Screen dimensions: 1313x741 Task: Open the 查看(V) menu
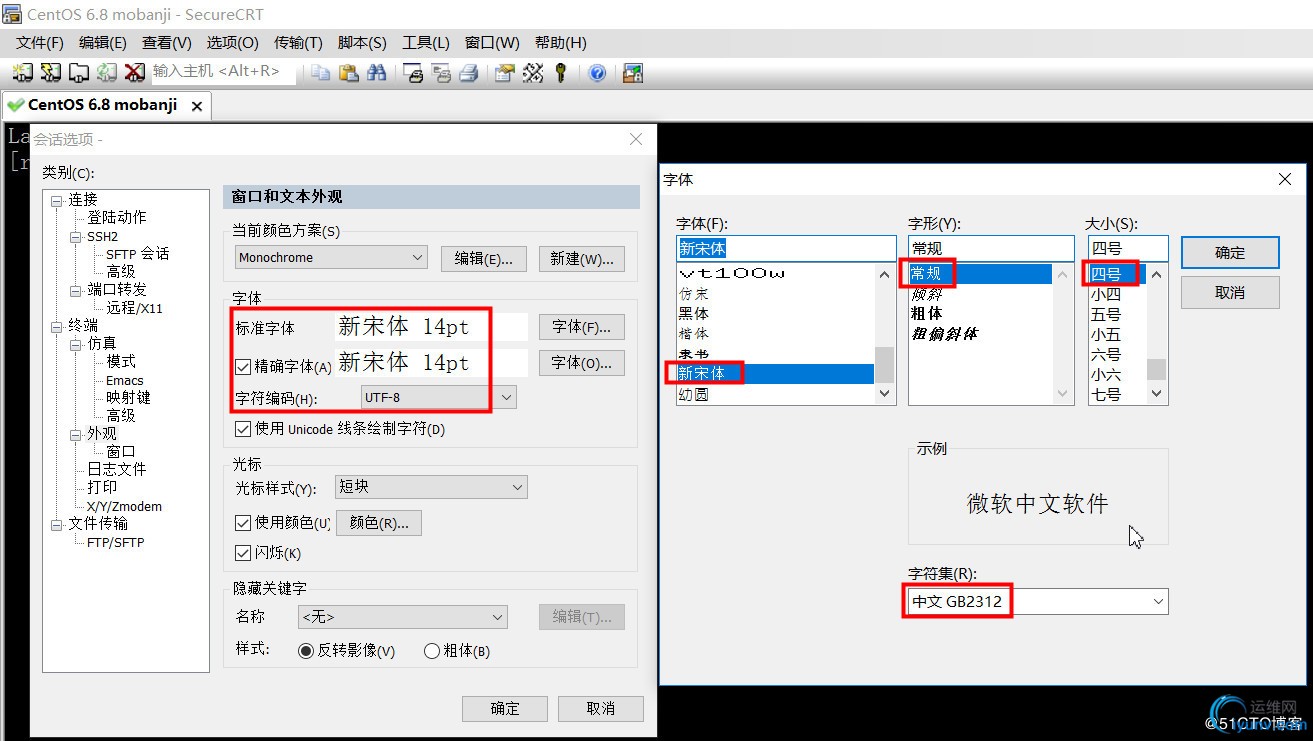(167, 43)
